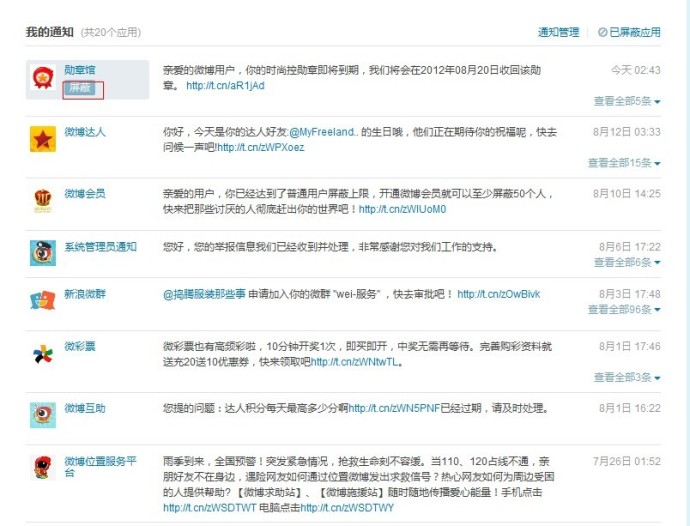Viewport: 690px width, 526px height.
Task: Open the 已屏蔽应用 blocked apps link
Action: pyautogui.click(x=630, y=32)
